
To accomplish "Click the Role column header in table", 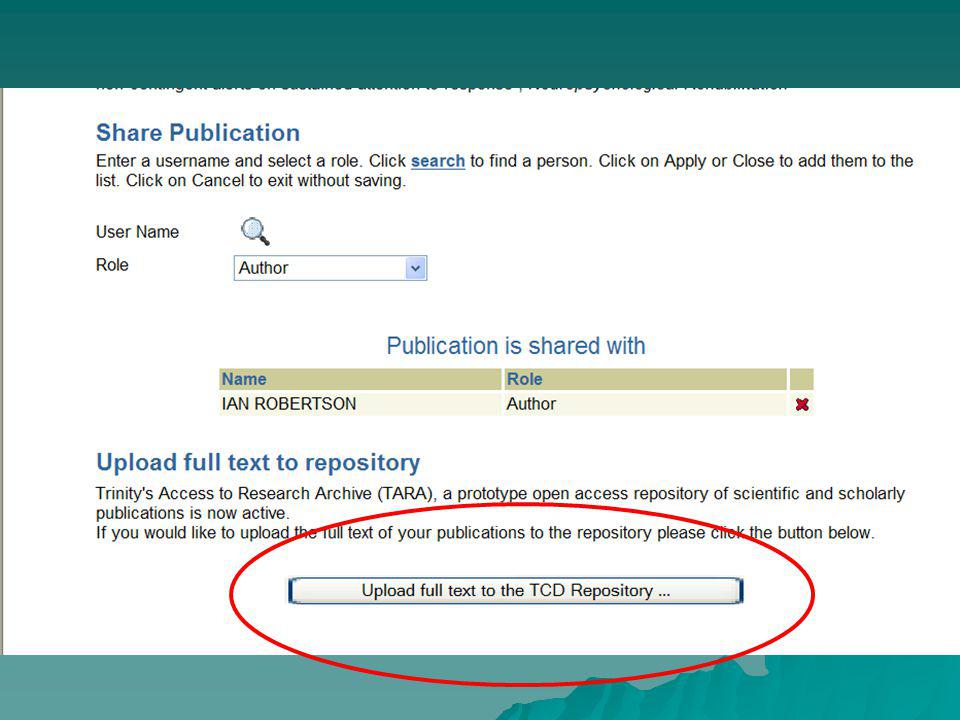I will point(645,379).
